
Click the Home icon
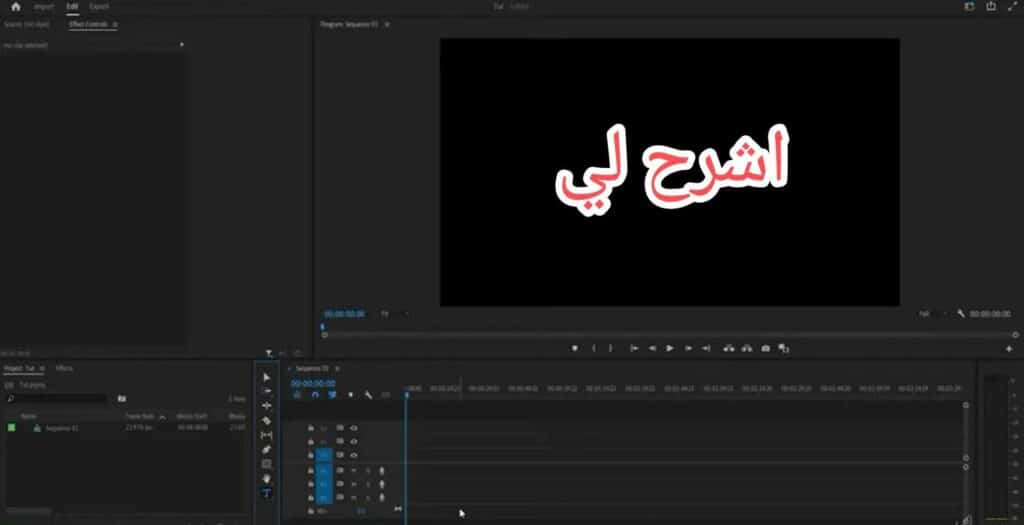tap(16, 7)
